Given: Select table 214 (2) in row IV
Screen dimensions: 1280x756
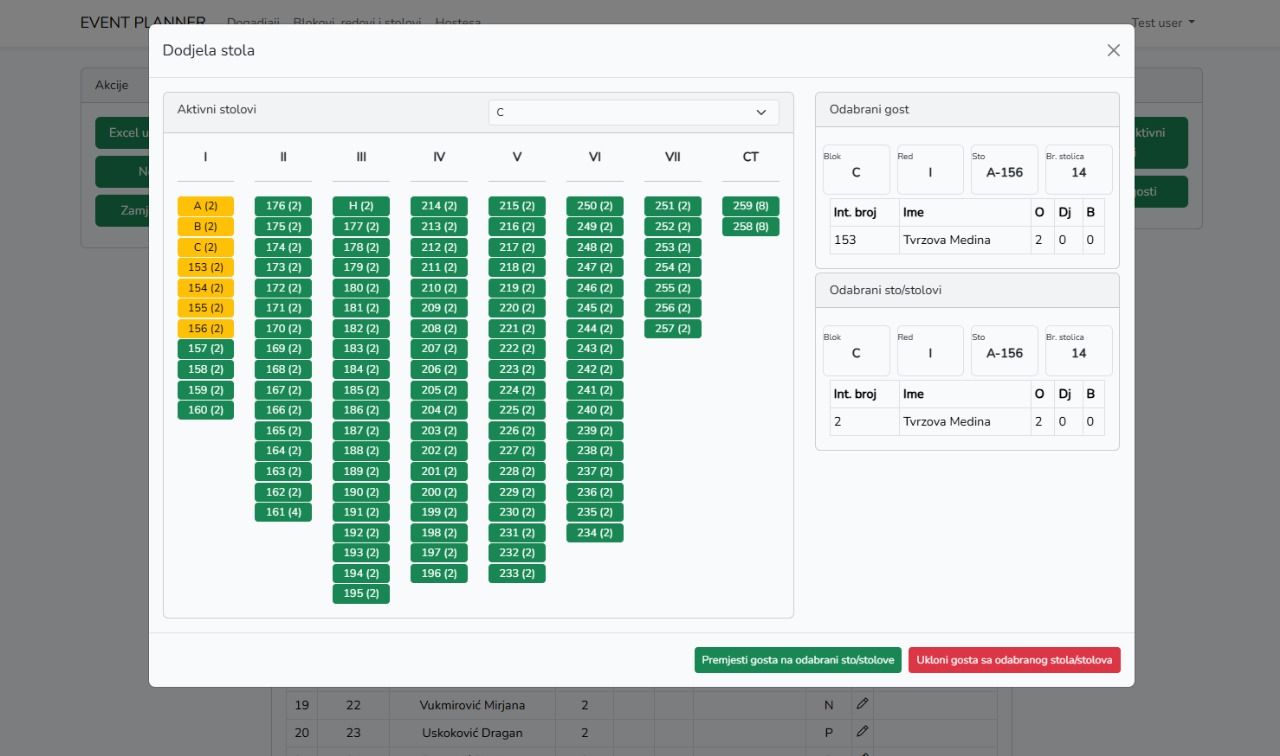Looking at the screenshot, I should [x=439, y=206].
